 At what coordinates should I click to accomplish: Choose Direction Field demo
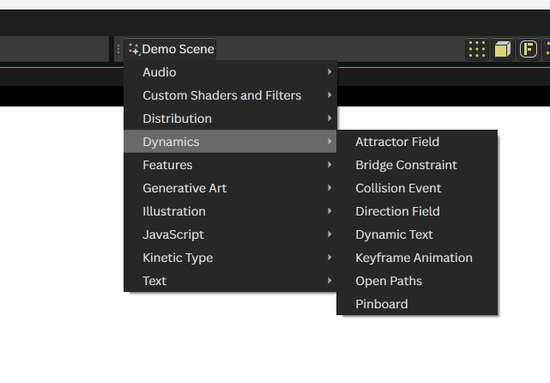tap(417, 211)
